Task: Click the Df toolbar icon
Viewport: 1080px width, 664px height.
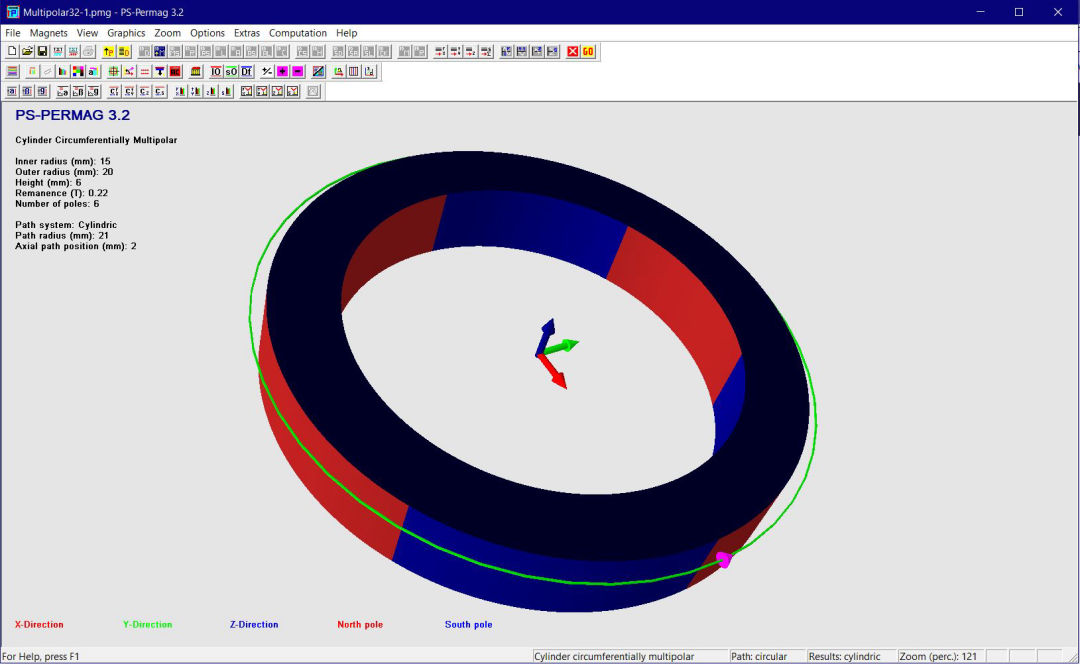Action: pyautogui.click(x=245, y=71)
